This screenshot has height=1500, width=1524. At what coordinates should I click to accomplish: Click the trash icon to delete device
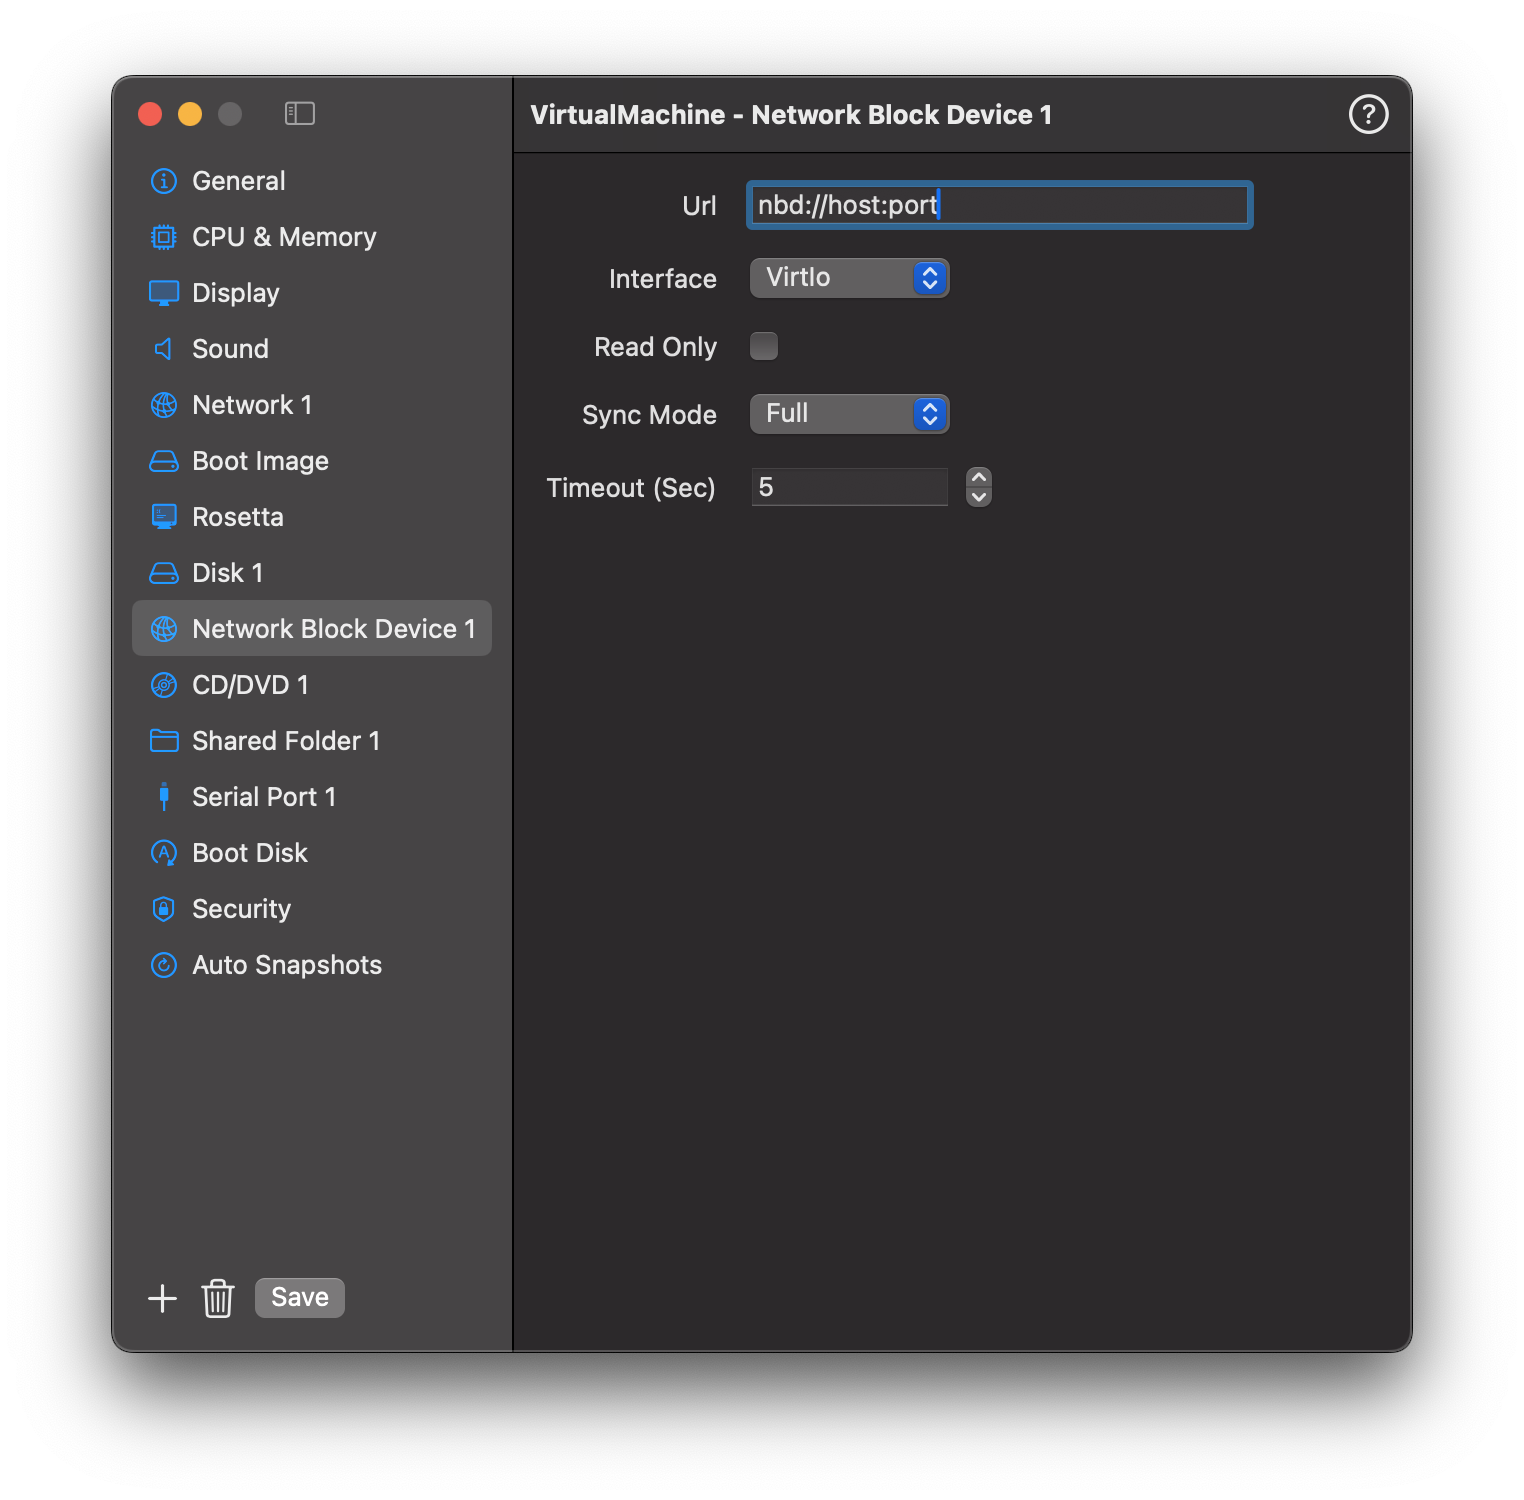tap(217, 1298)
